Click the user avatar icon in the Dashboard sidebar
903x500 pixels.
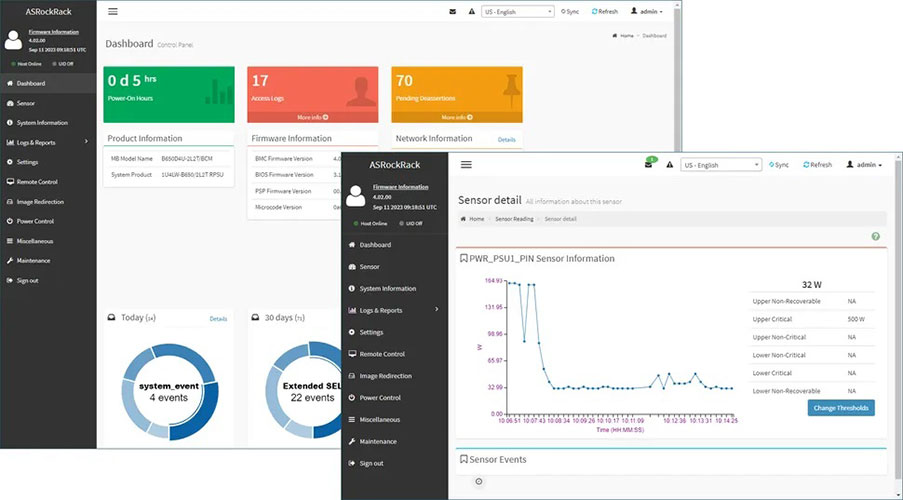pos(13,40)
